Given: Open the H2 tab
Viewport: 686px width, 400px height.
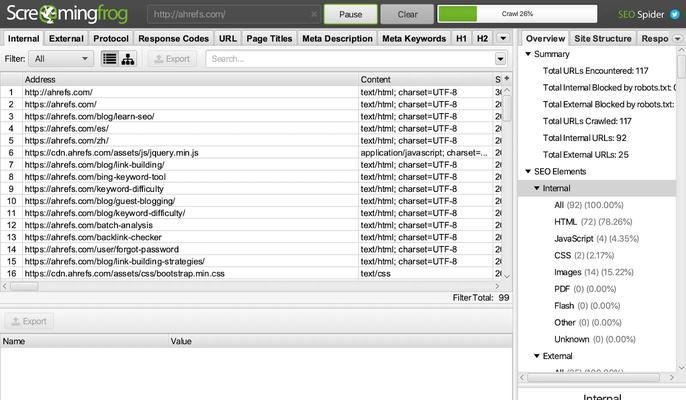Looking at the screenshot, I should point(482,39).
